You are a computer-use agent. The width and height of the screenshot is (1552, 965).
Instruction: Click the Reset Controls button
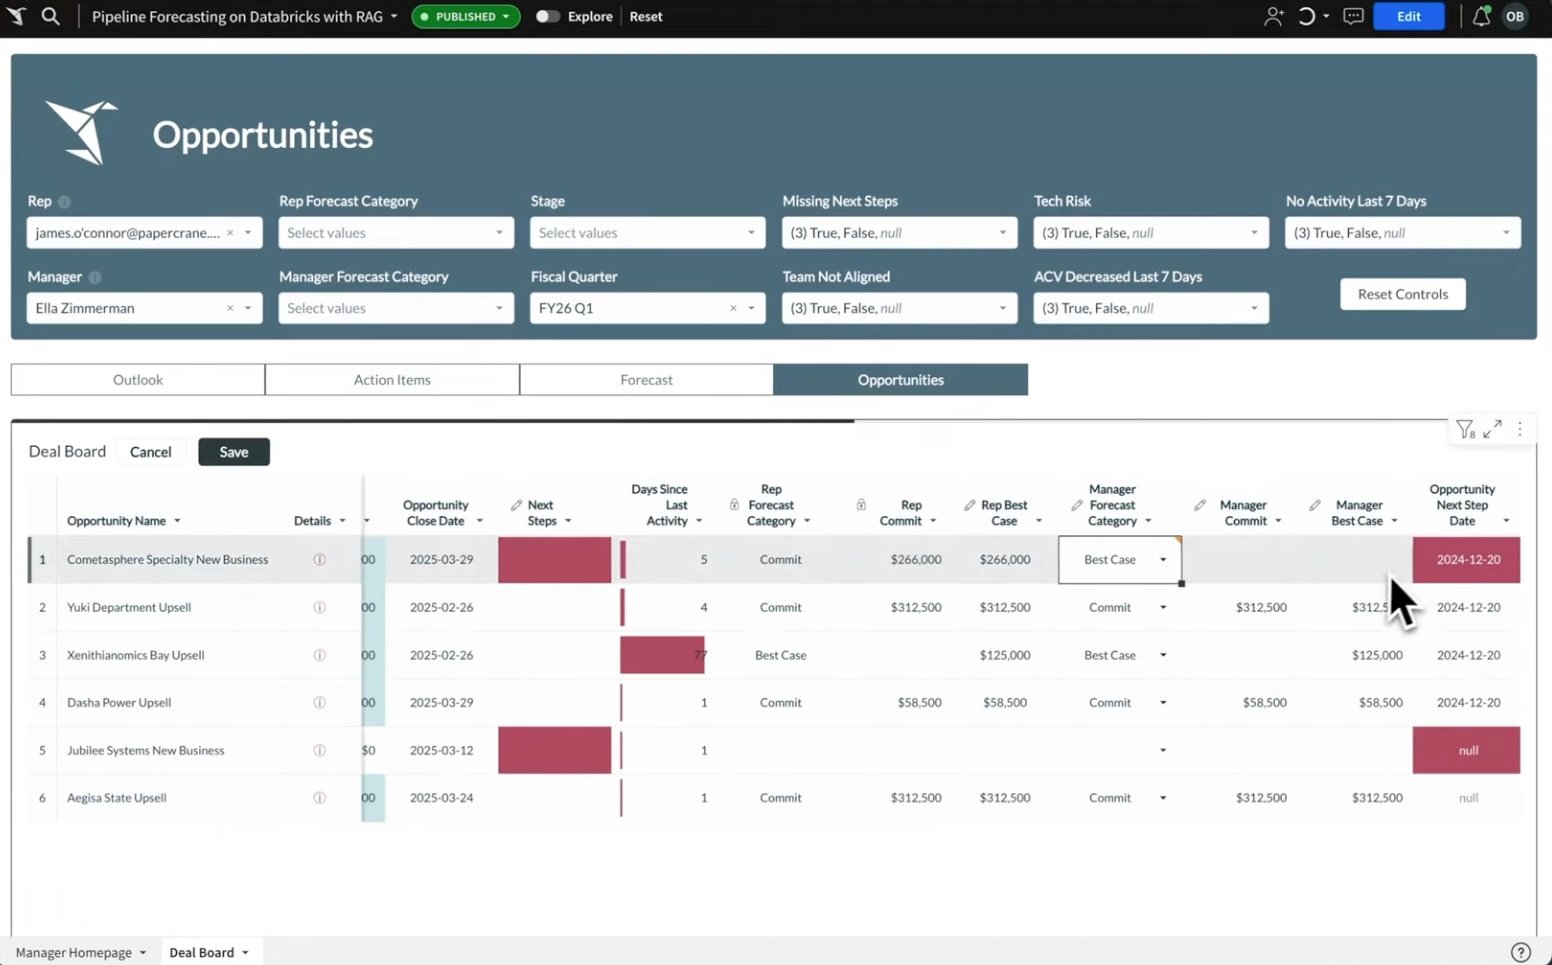[x=1402, y=294]
